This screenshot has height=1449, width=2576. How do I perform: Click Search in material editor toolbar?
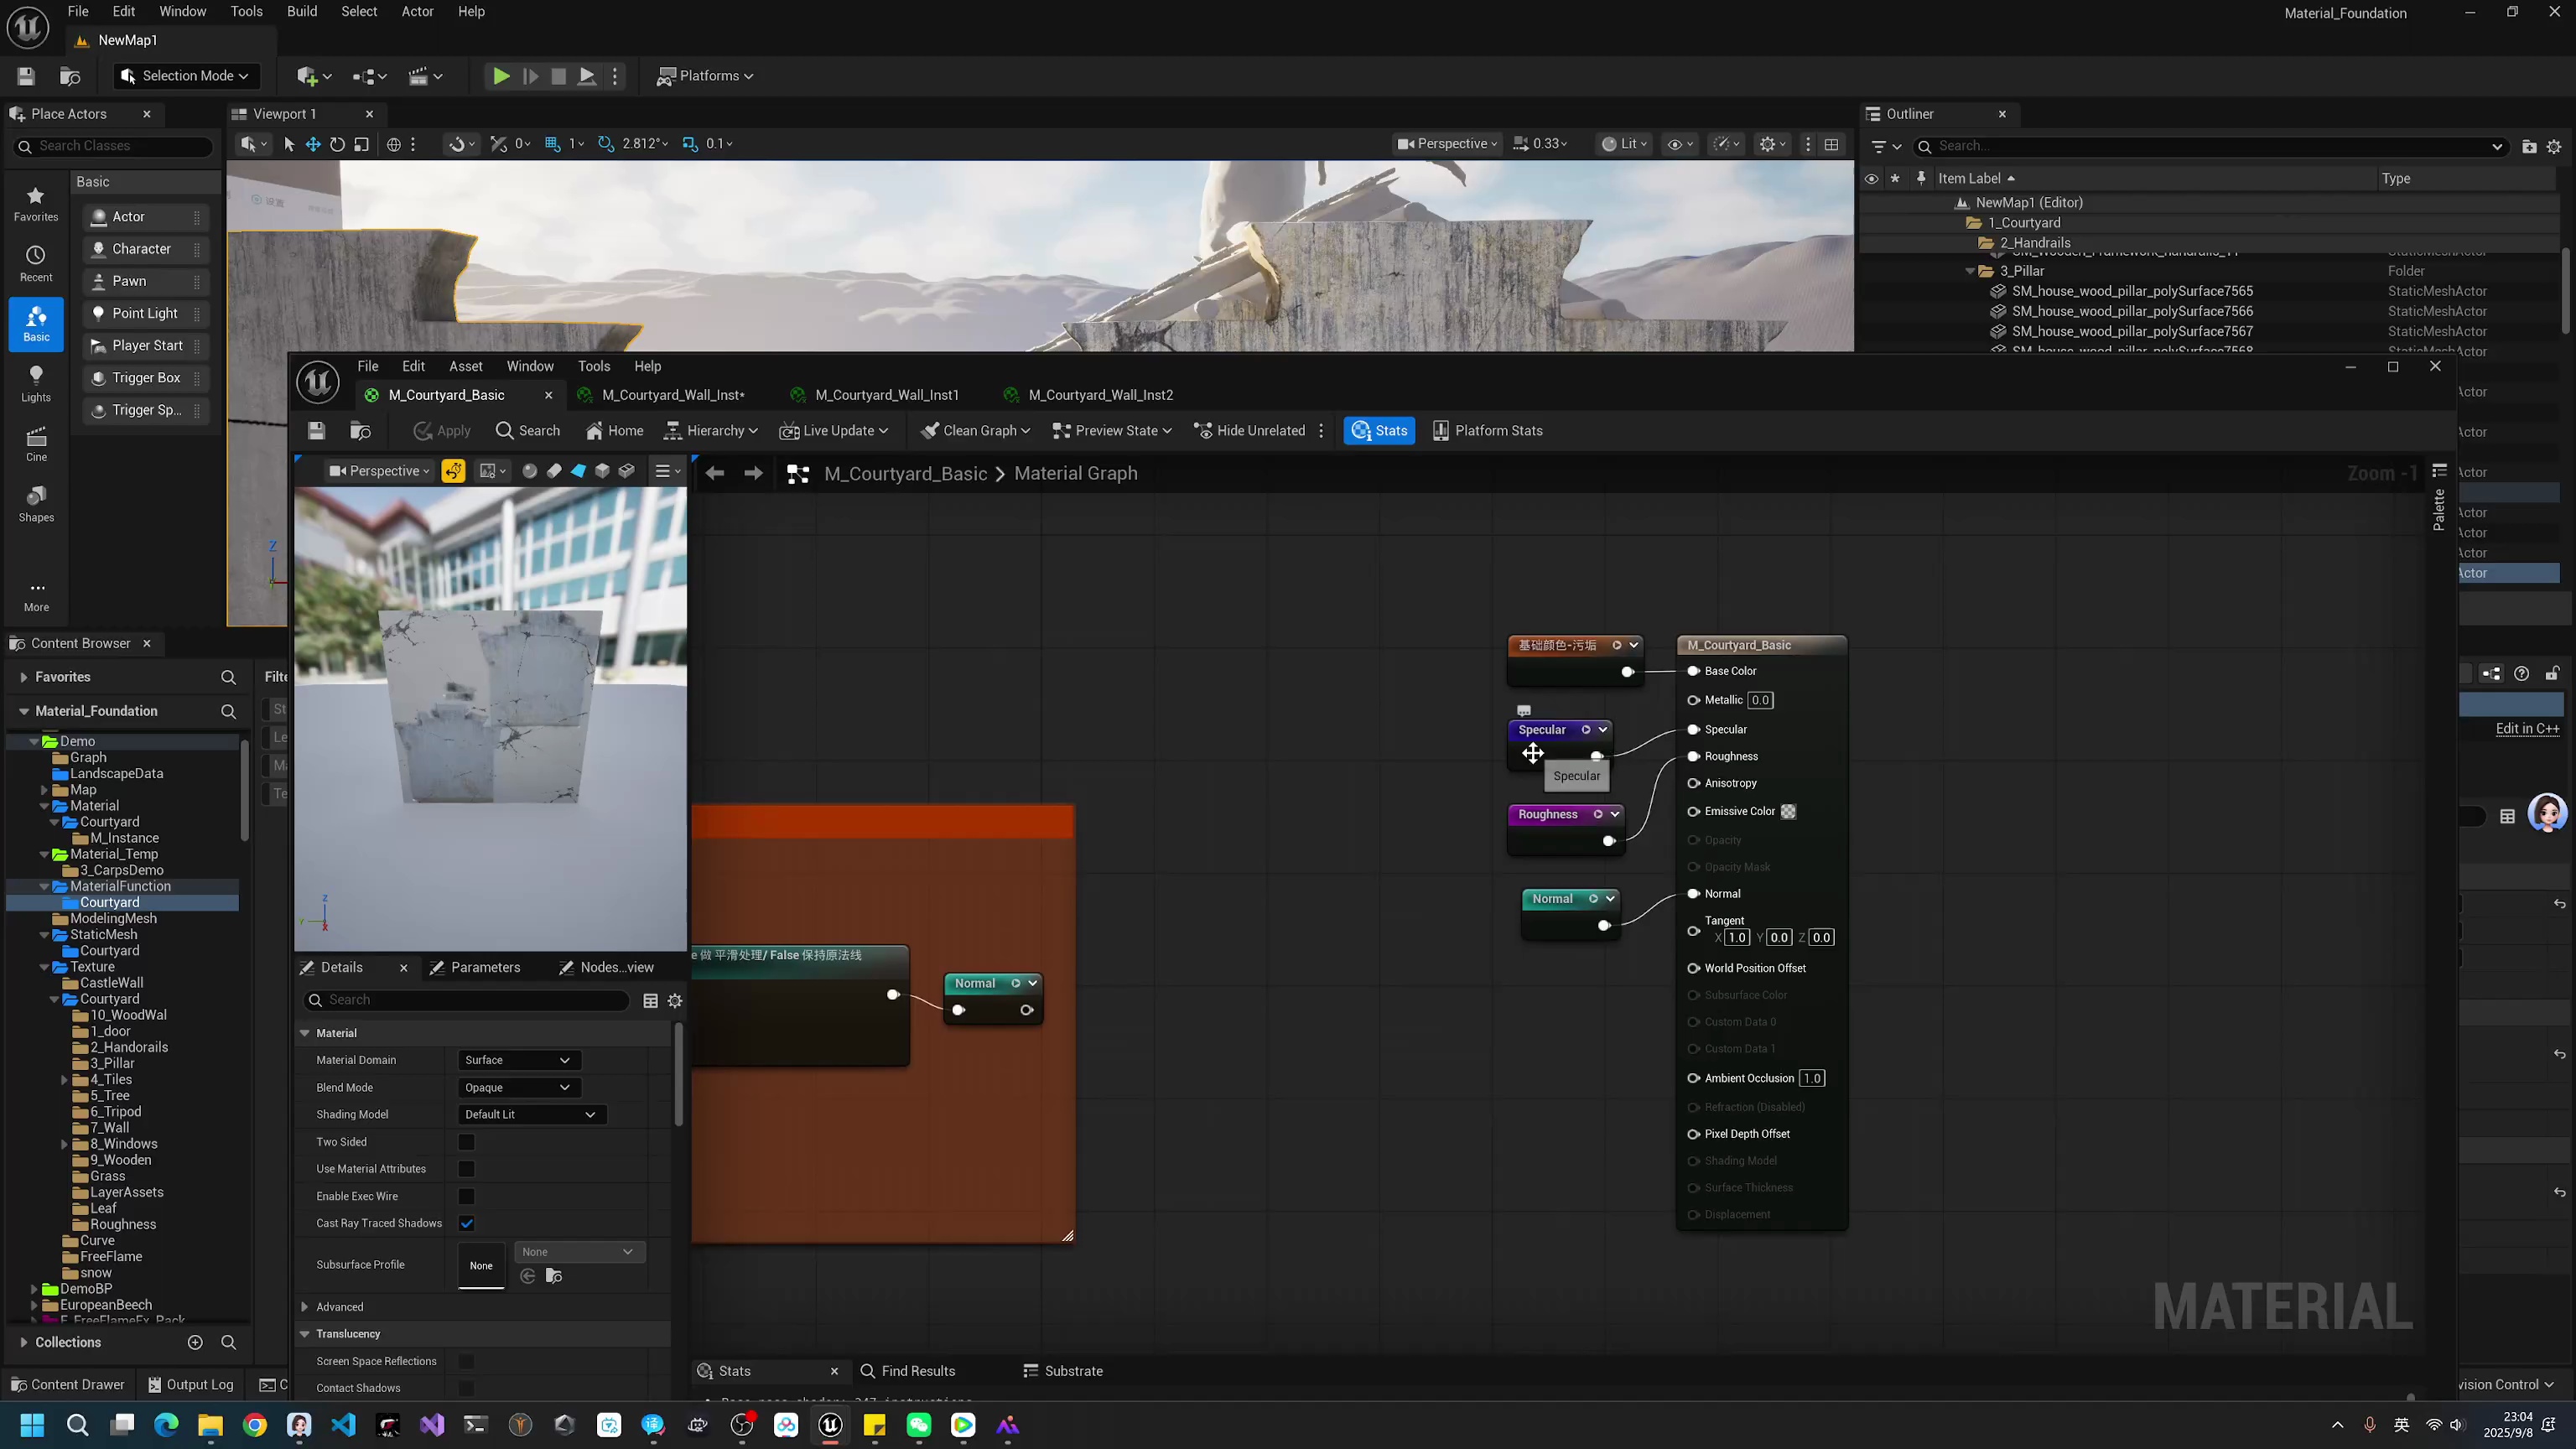tap(528, 431)
